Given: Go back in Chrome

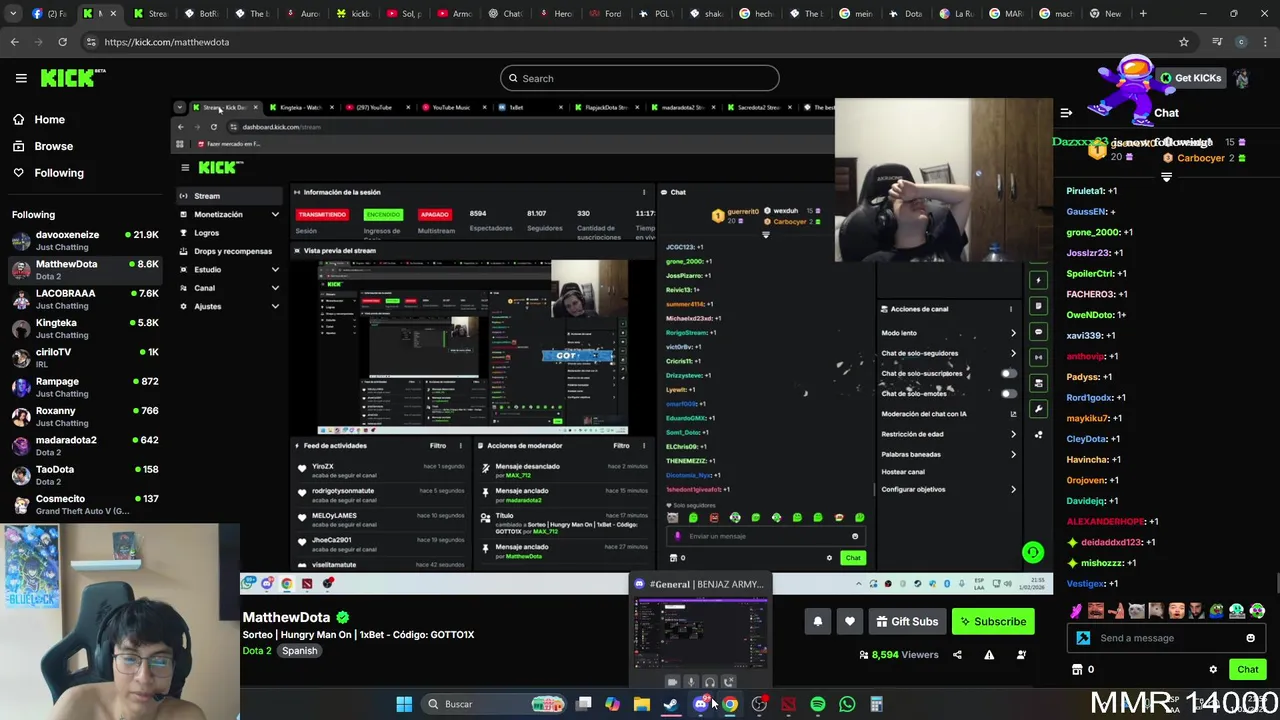Looking at the screenshot, I should point(15,42).
